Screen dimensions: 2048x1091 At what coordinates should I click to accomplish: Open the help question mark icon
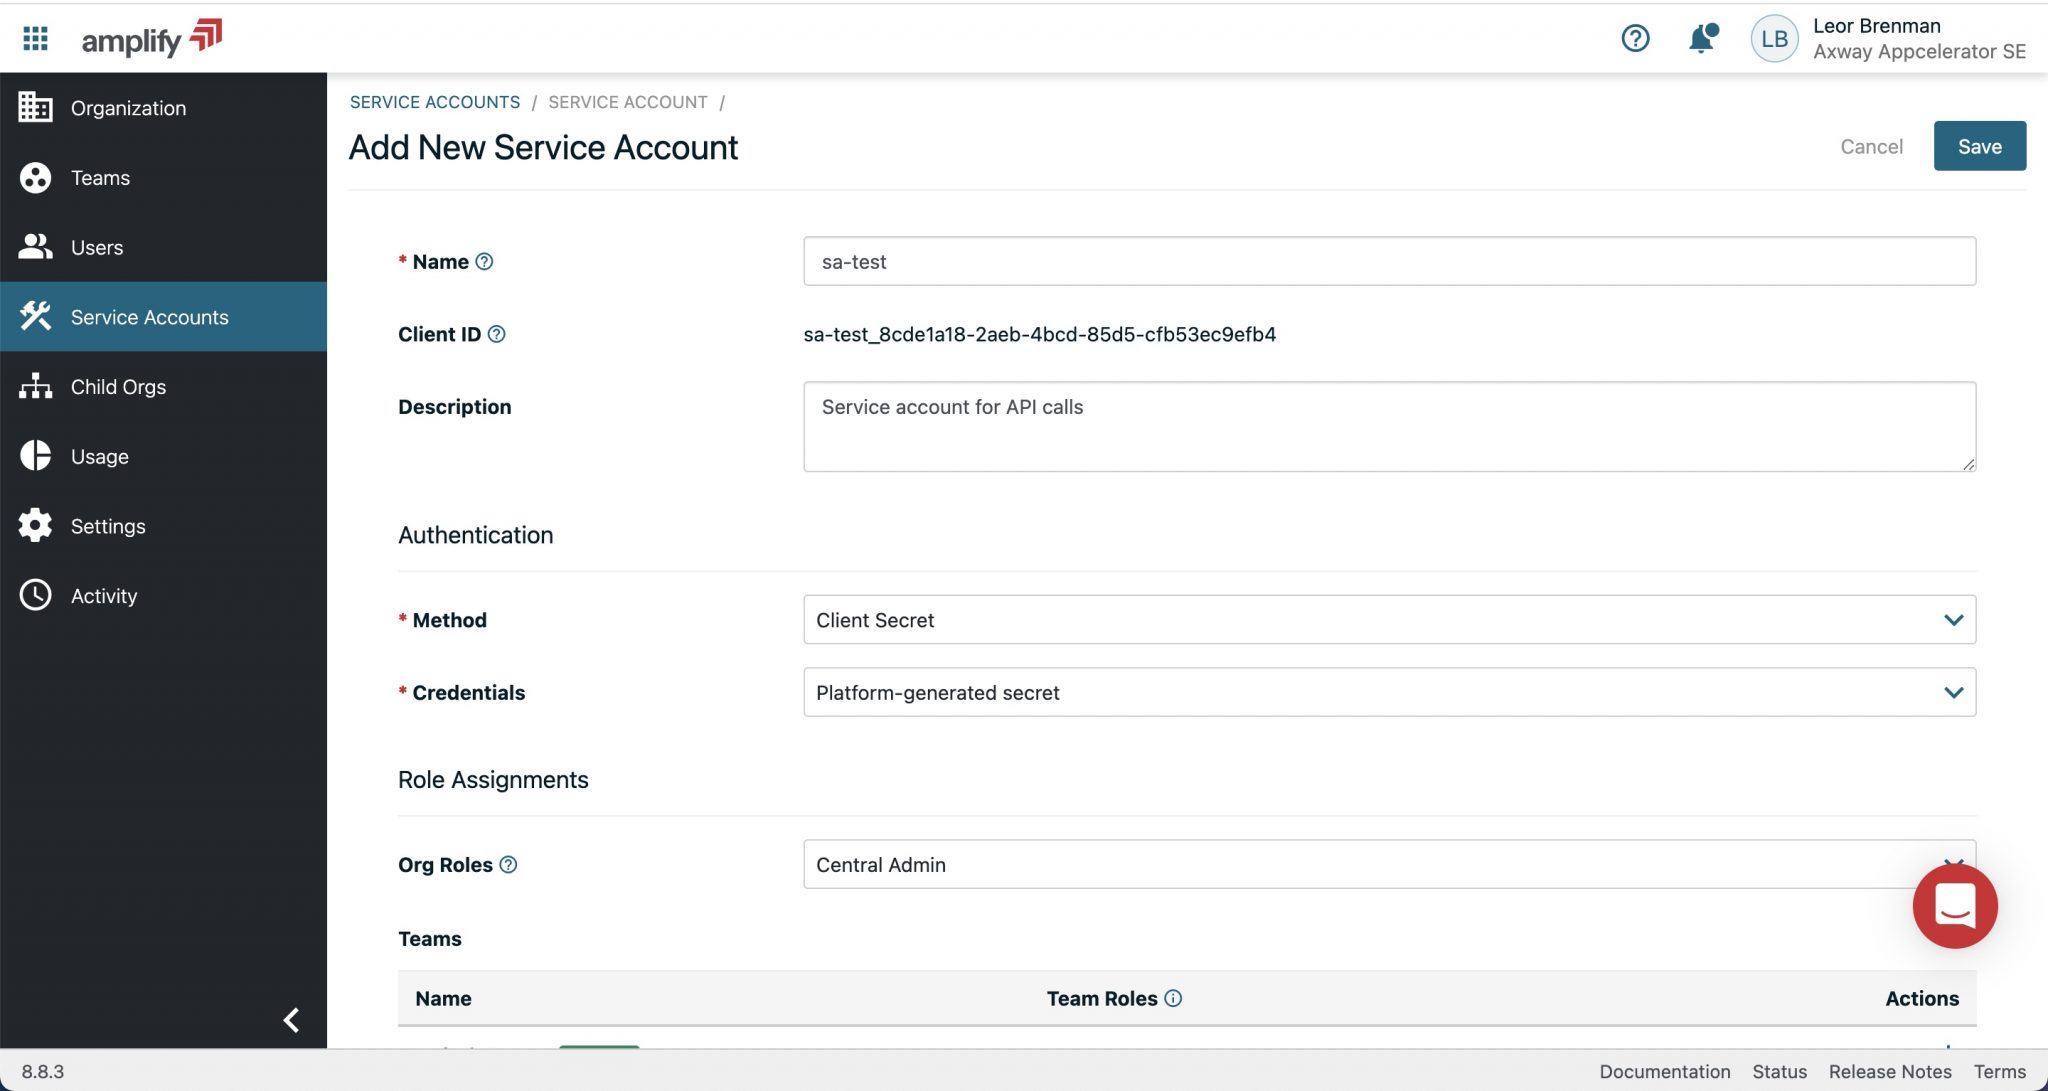point(1635,38)
